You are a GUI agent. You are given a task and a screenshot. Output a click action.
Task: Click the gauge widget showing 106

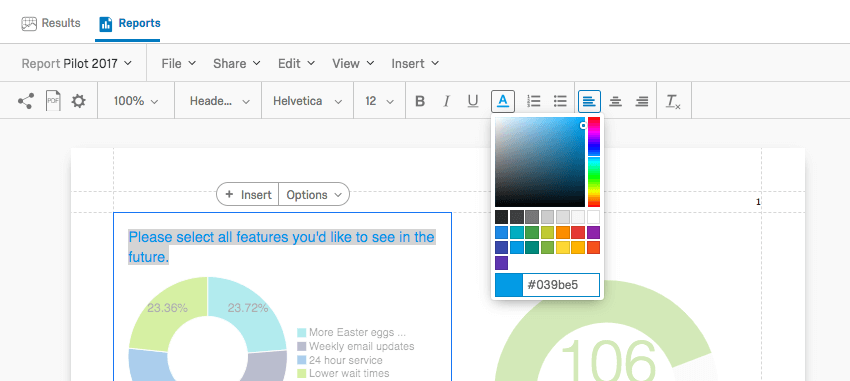point(607,331)
